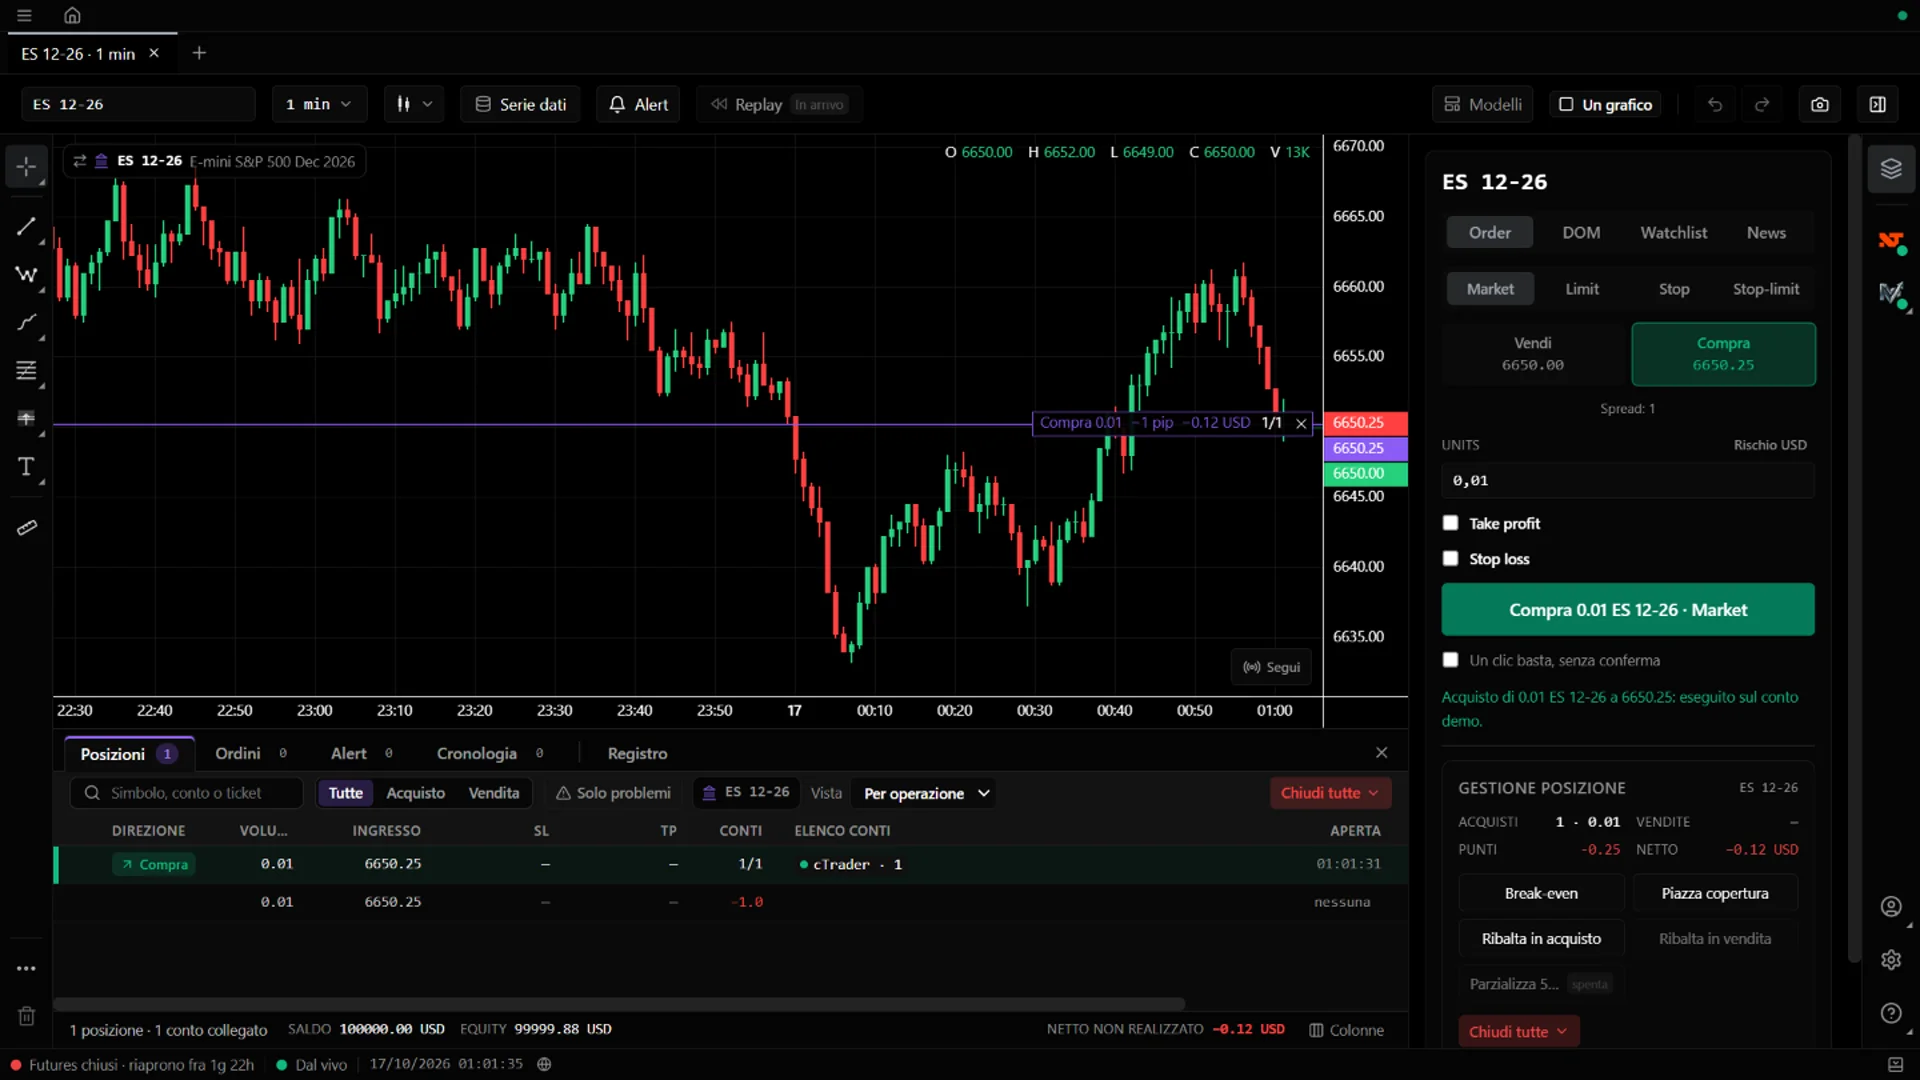The image size is (1920, 1080).
Task: Enable the Stop loss checkbox
Action: (1451, 558)
